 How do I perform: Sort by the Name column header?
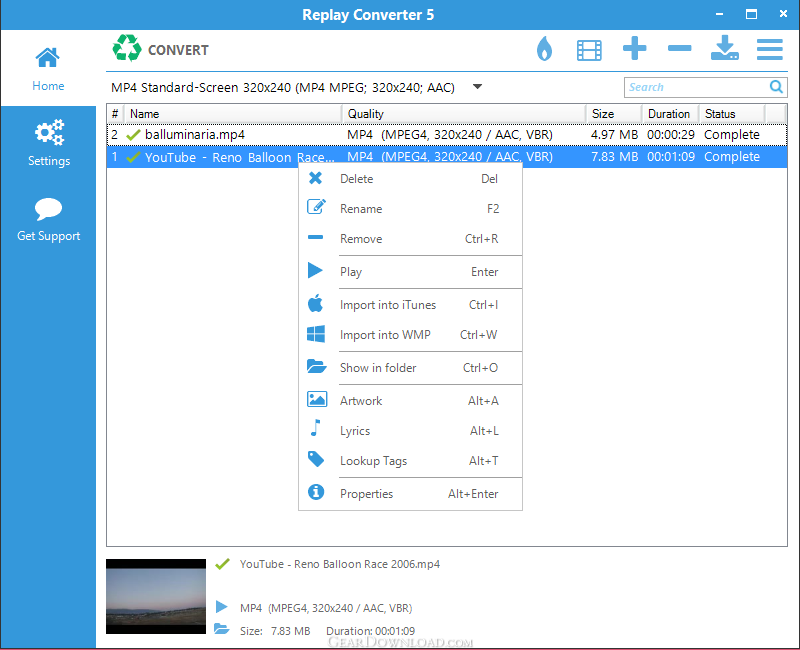(233, 114)
